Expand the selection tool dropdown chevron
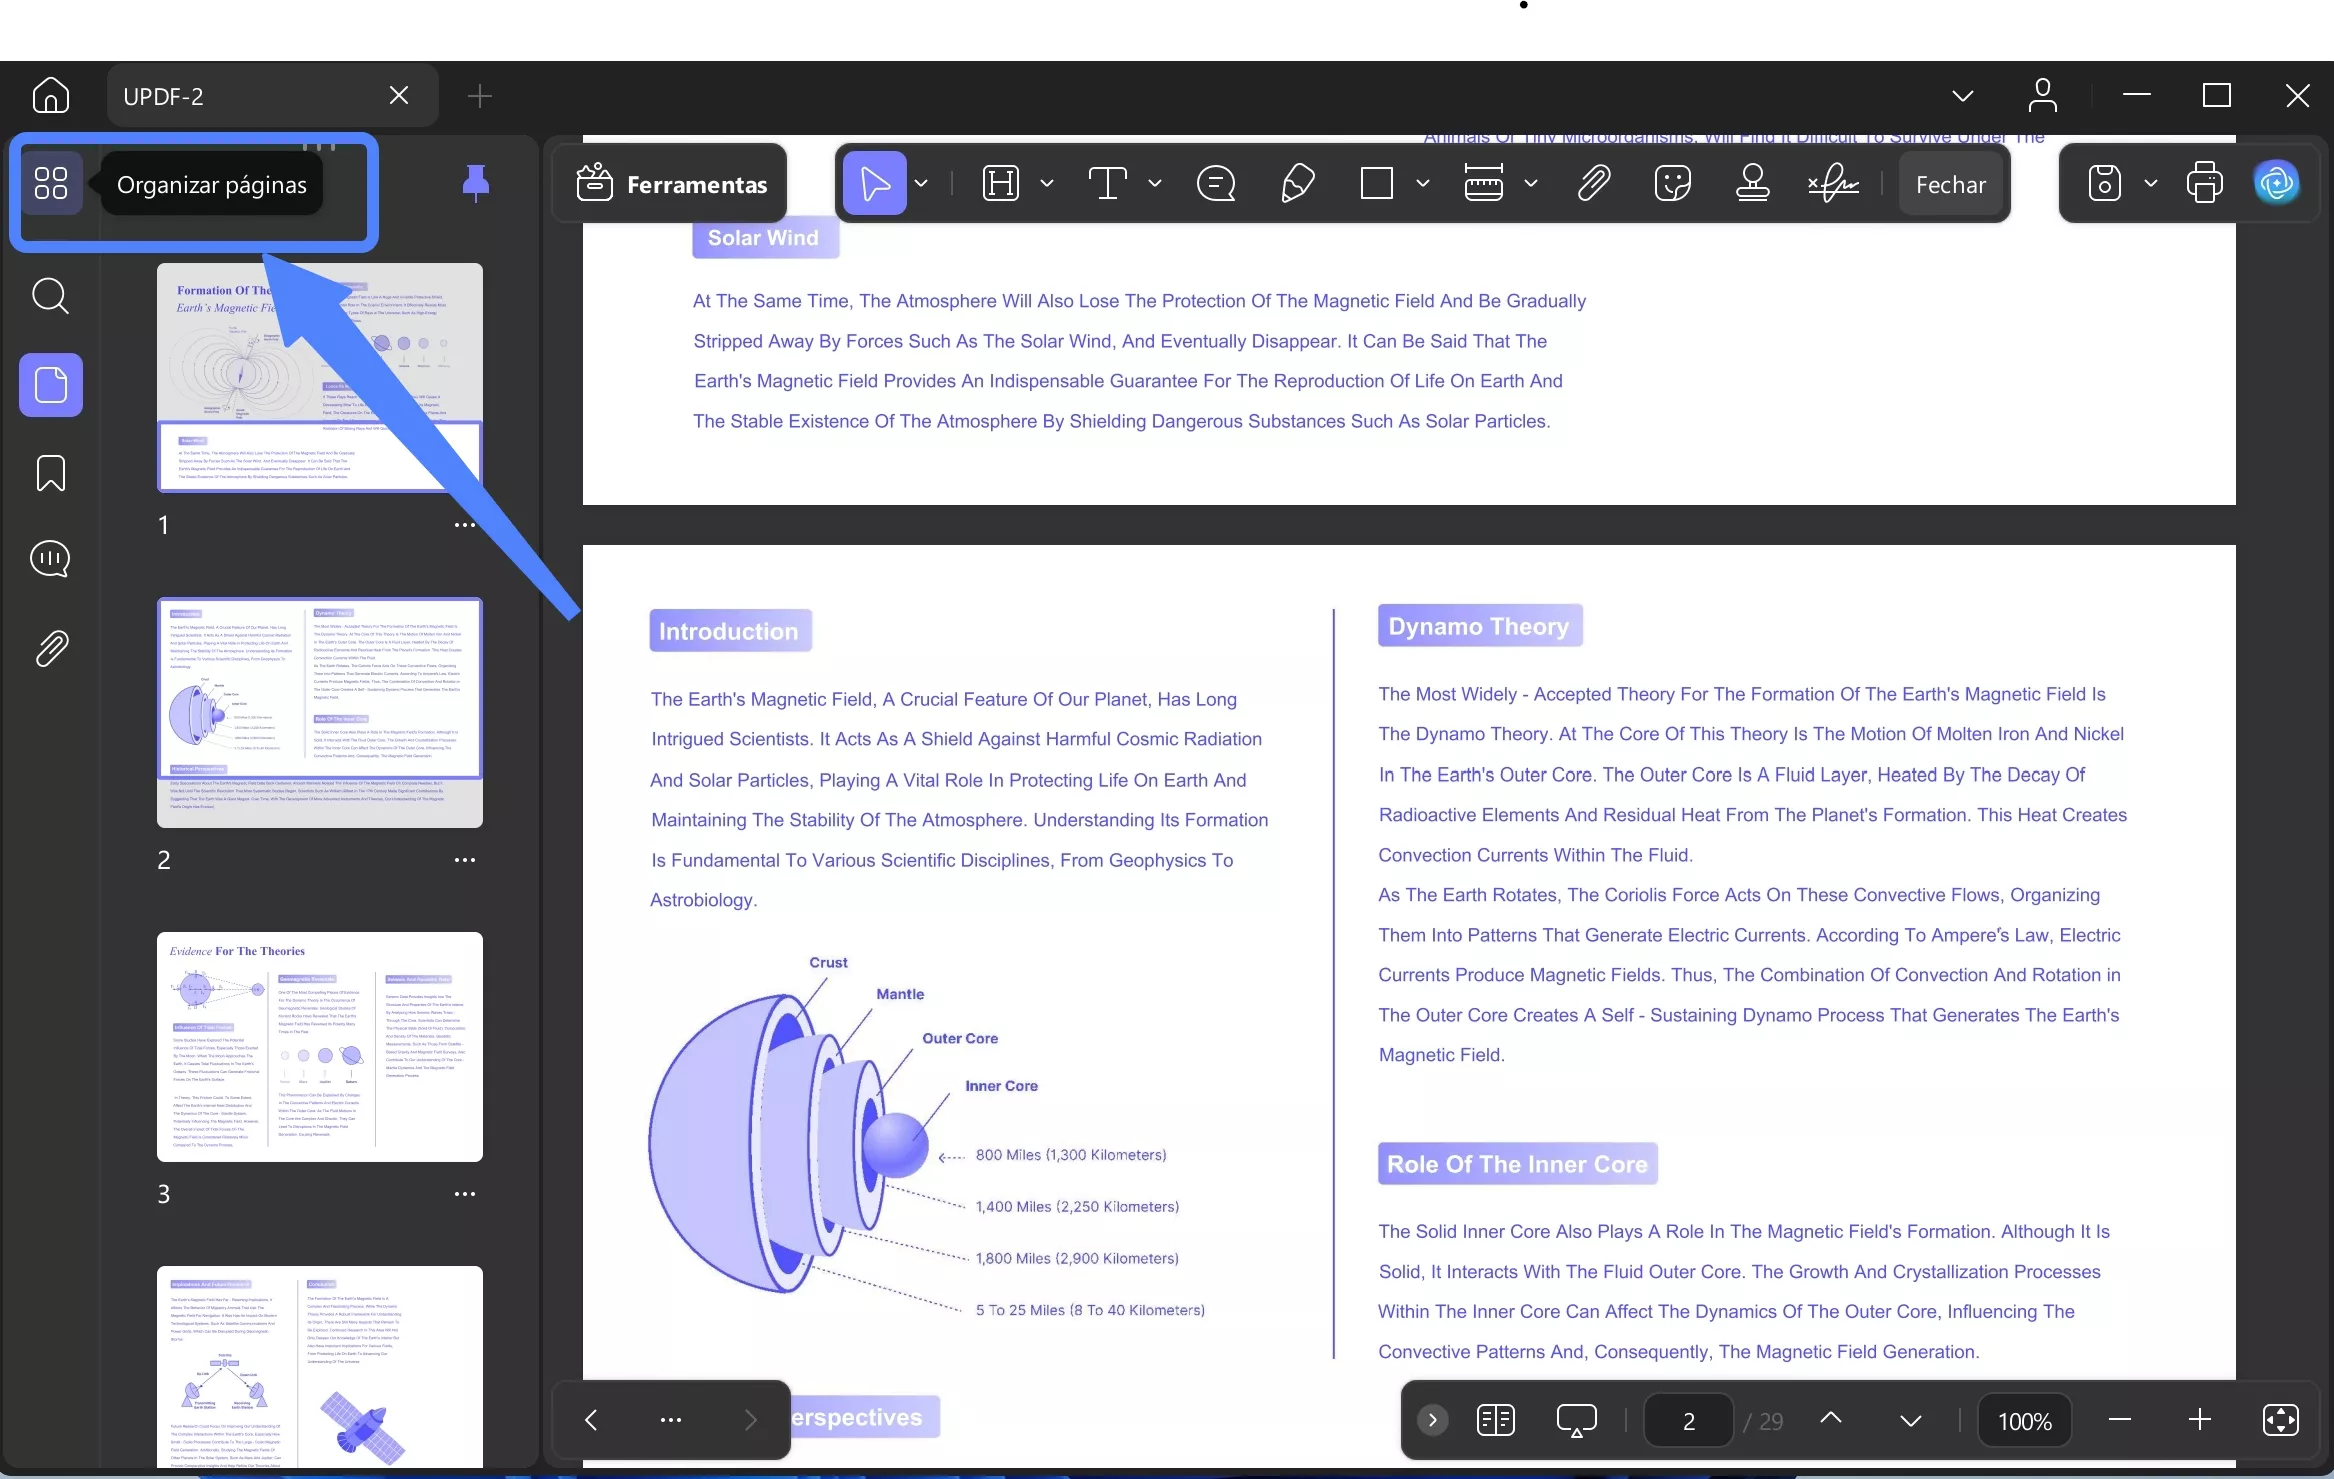 pyautogui.click(x=921, y=183)
